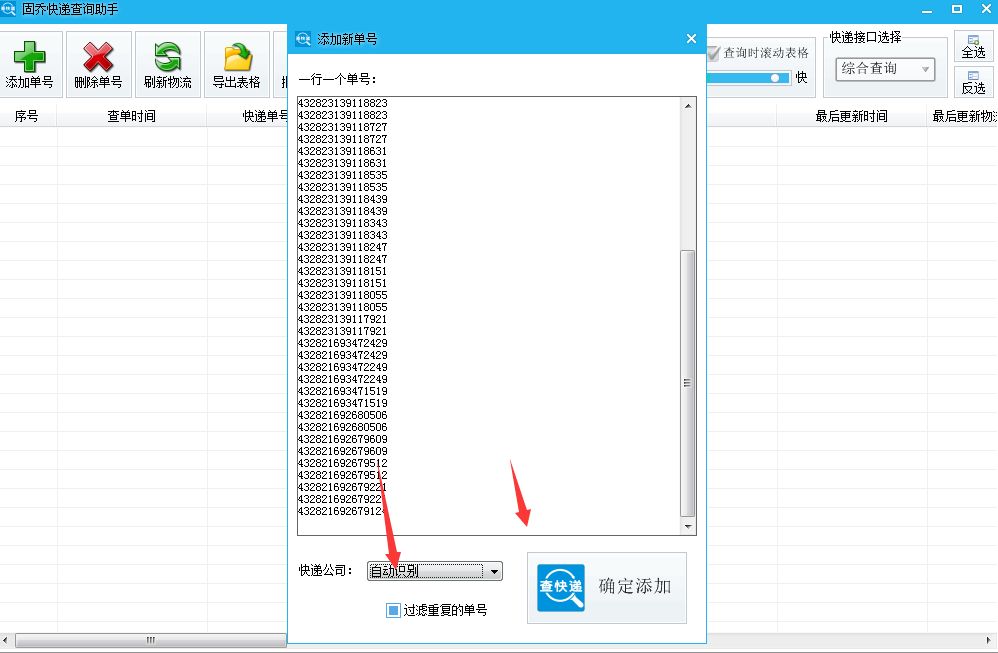Open the 快递公司 dropdown arrow
Image resolution: width=998 pixels, height=653 pixels.
click(494, 570)
